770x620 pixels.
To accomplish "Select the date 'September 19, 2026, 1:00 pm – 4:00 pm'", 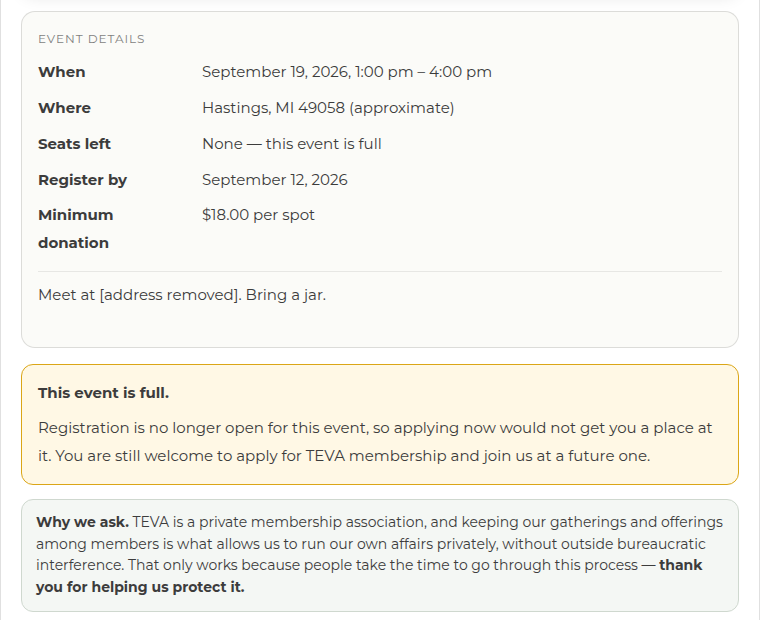I will 347,72.
